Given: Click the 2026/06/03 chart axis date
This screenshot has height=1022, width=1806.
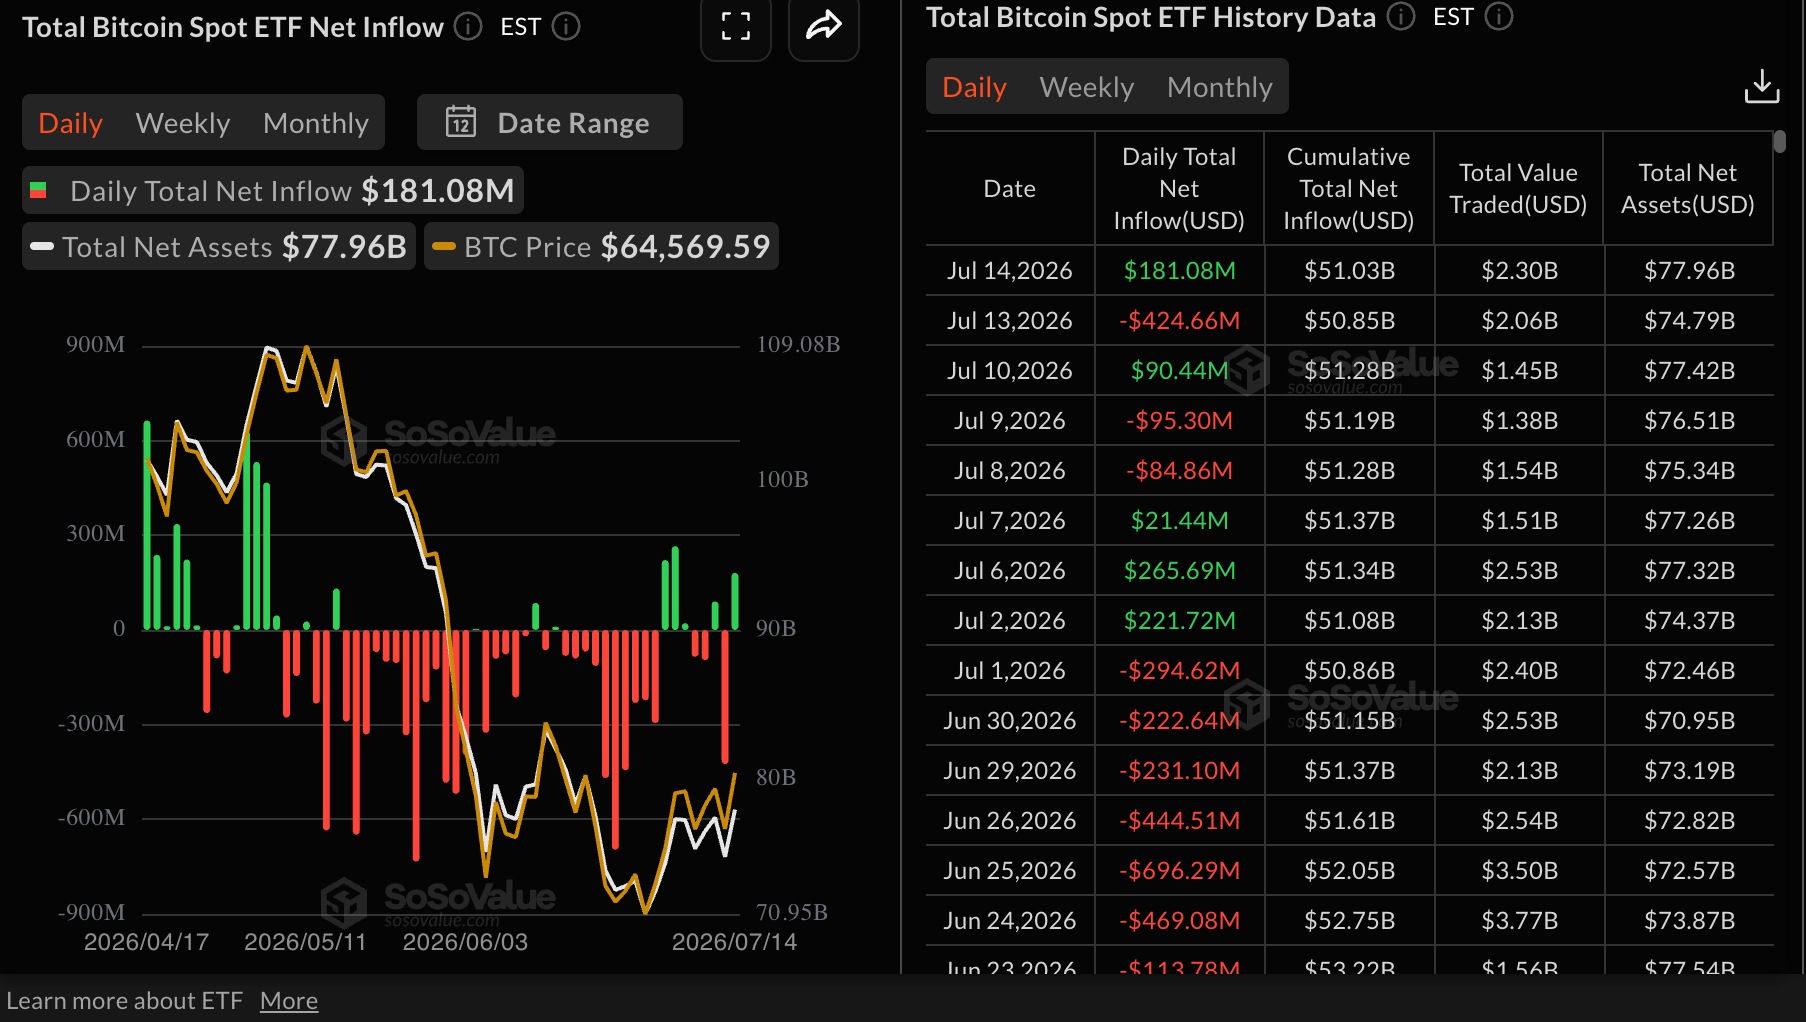Looking at the screenshot, I should click(x=465, y=942).
